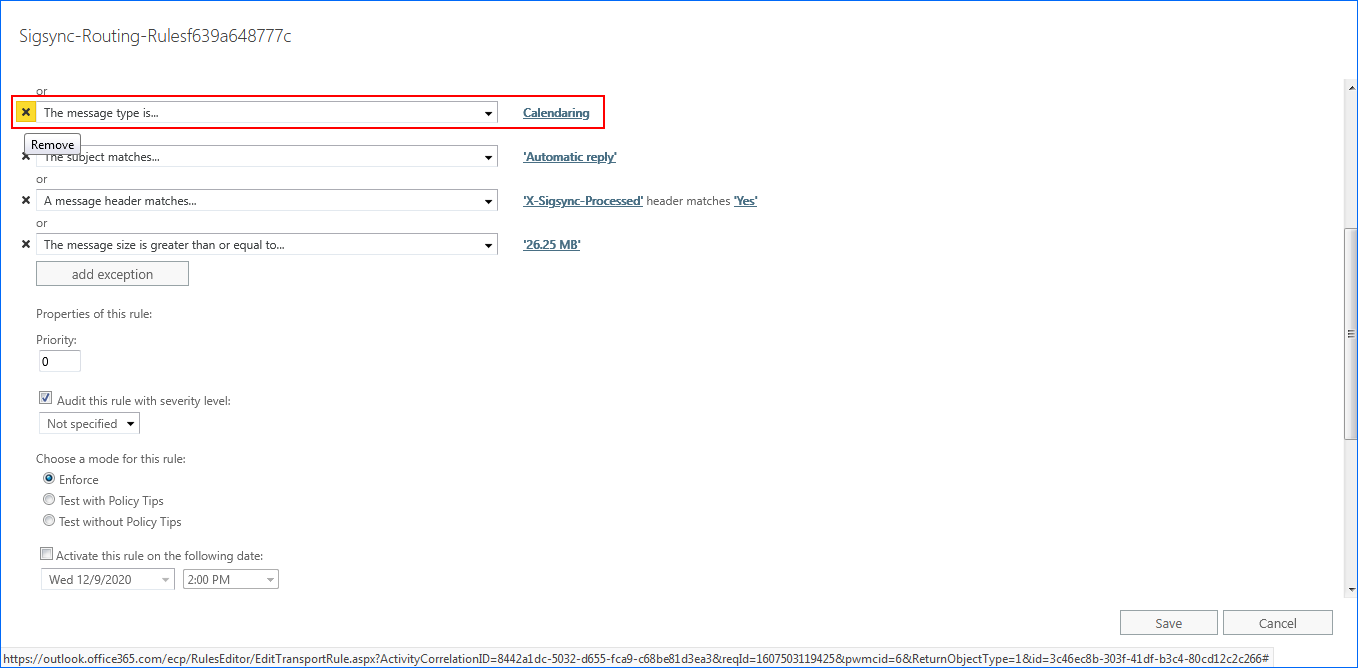Open the Calendaring message type link
1358x668 pixels.
point(556,113)
